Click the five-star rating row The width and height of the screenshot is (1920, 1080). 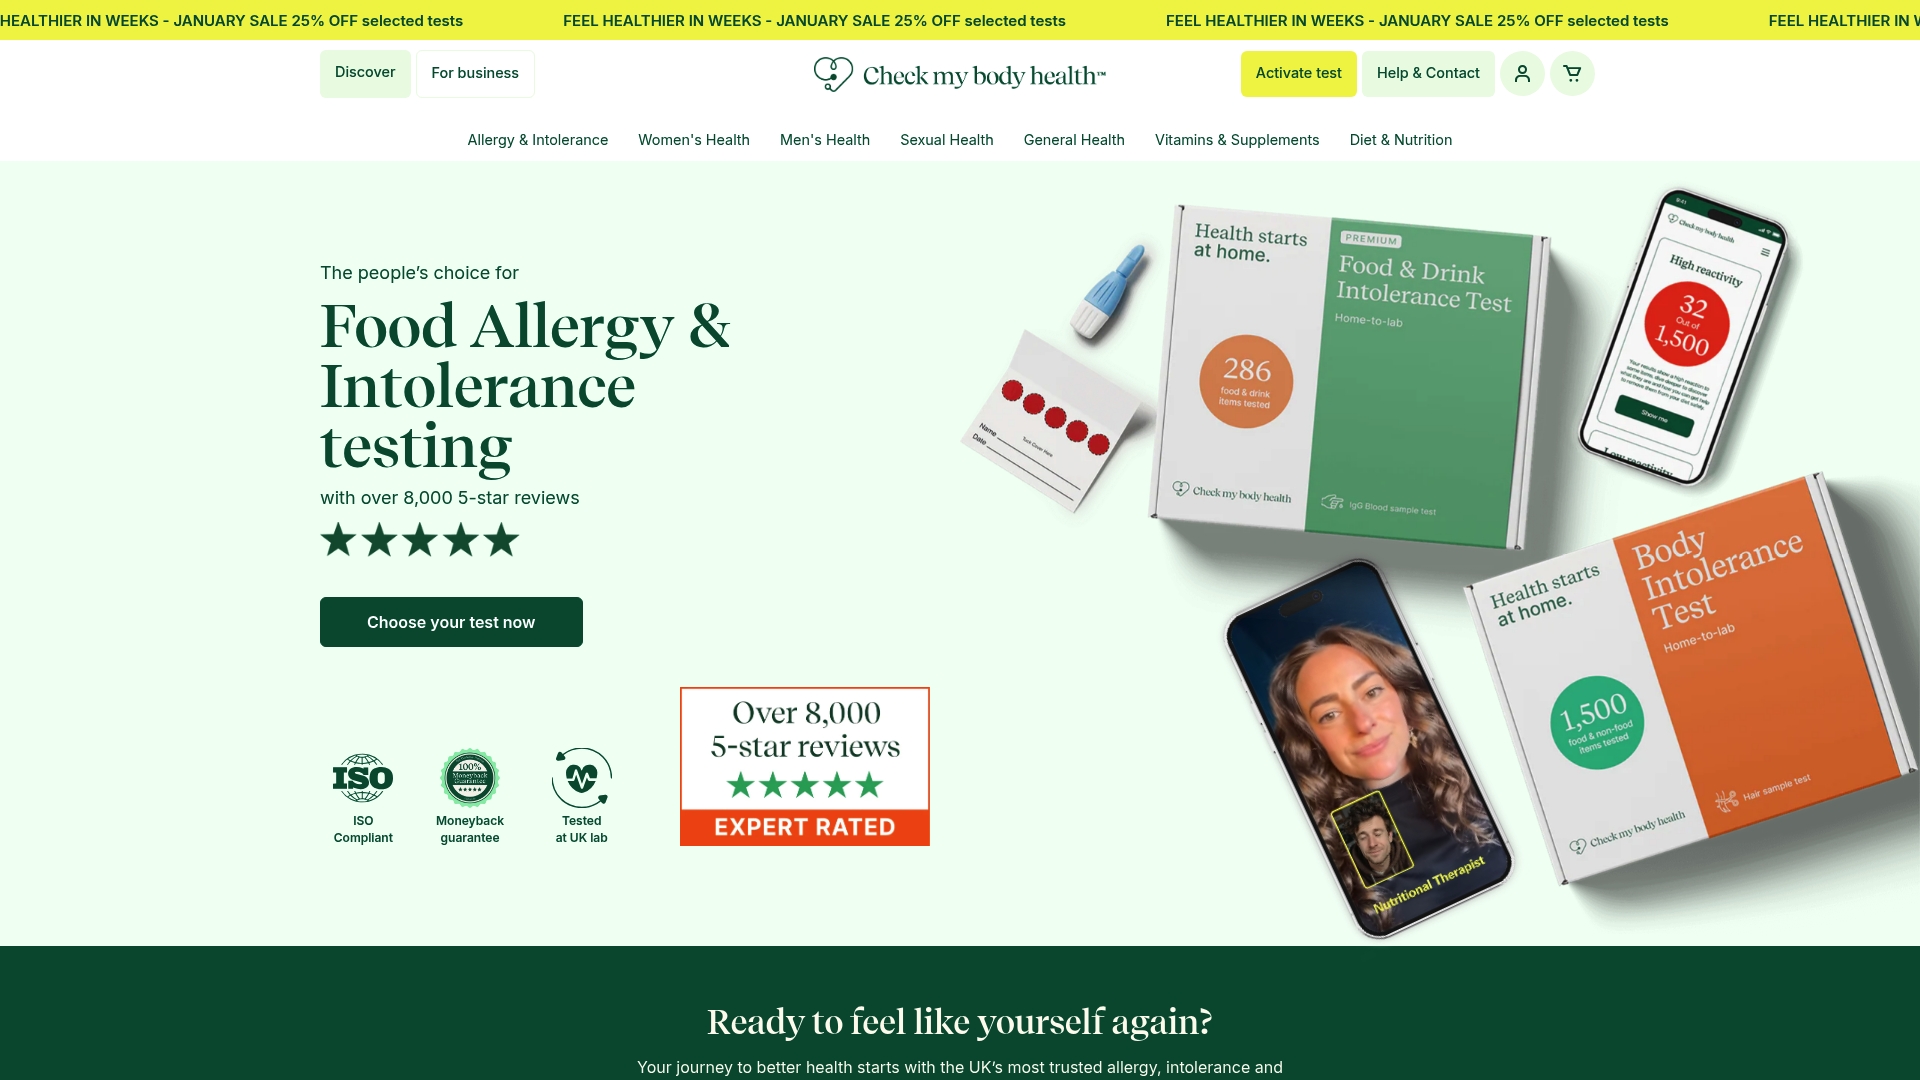(x=420, y=540)
